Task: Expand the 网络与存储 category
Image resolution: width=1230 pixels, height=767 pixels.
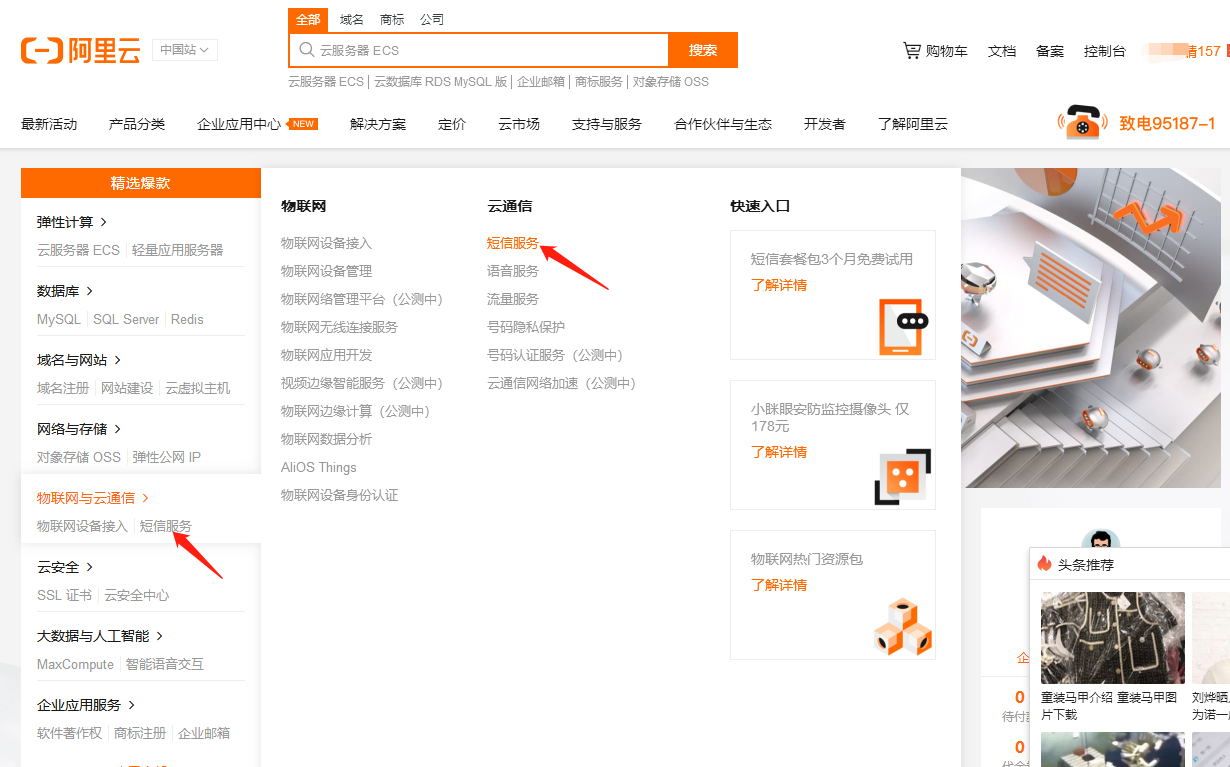Action: click(79, 429)
